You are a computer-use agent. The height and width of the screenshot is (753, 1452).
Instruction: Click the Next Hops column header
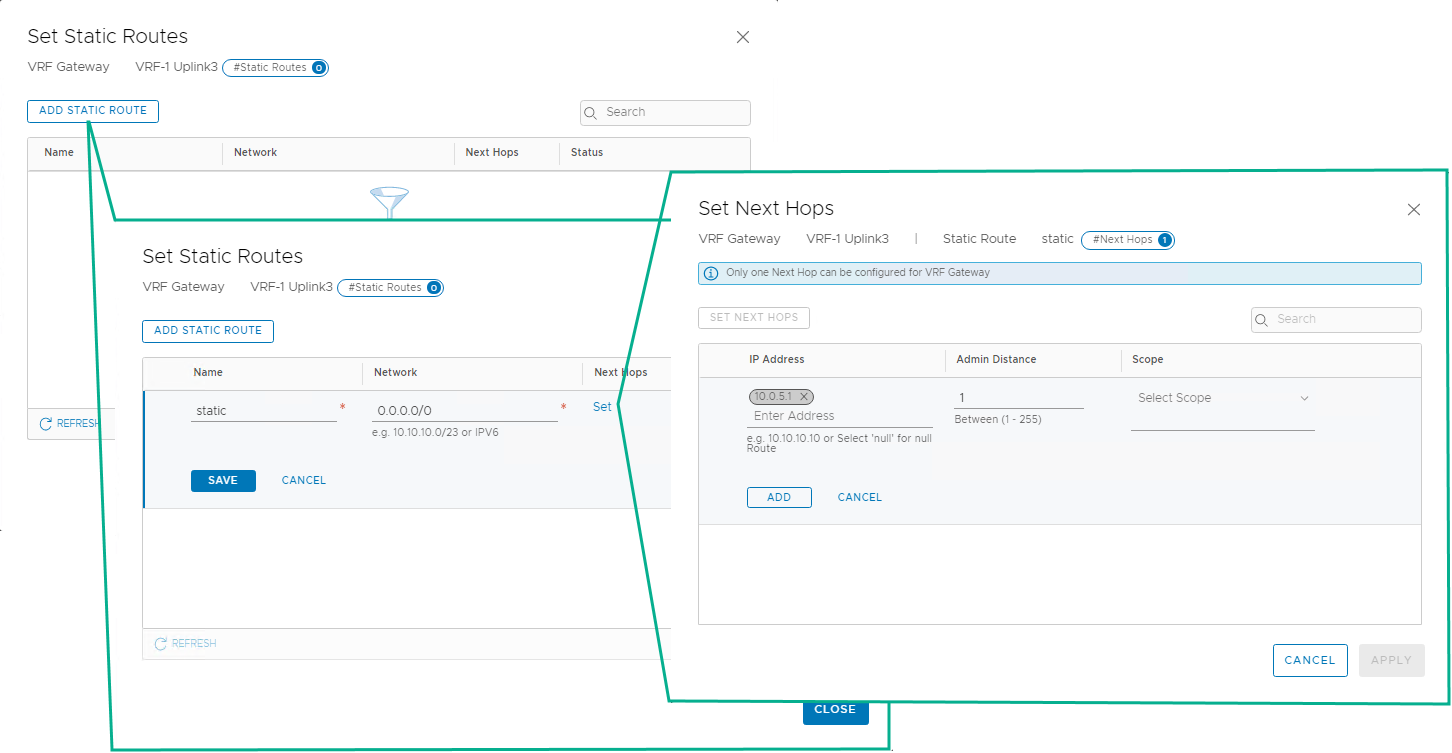622,372
